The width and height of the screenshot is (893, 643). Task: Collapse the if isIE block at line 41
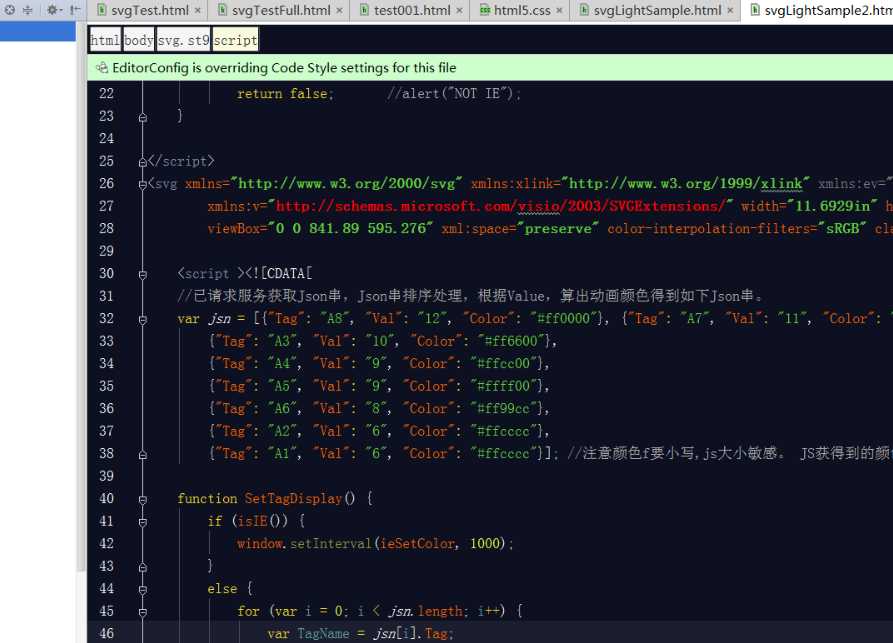click(143, 522)
